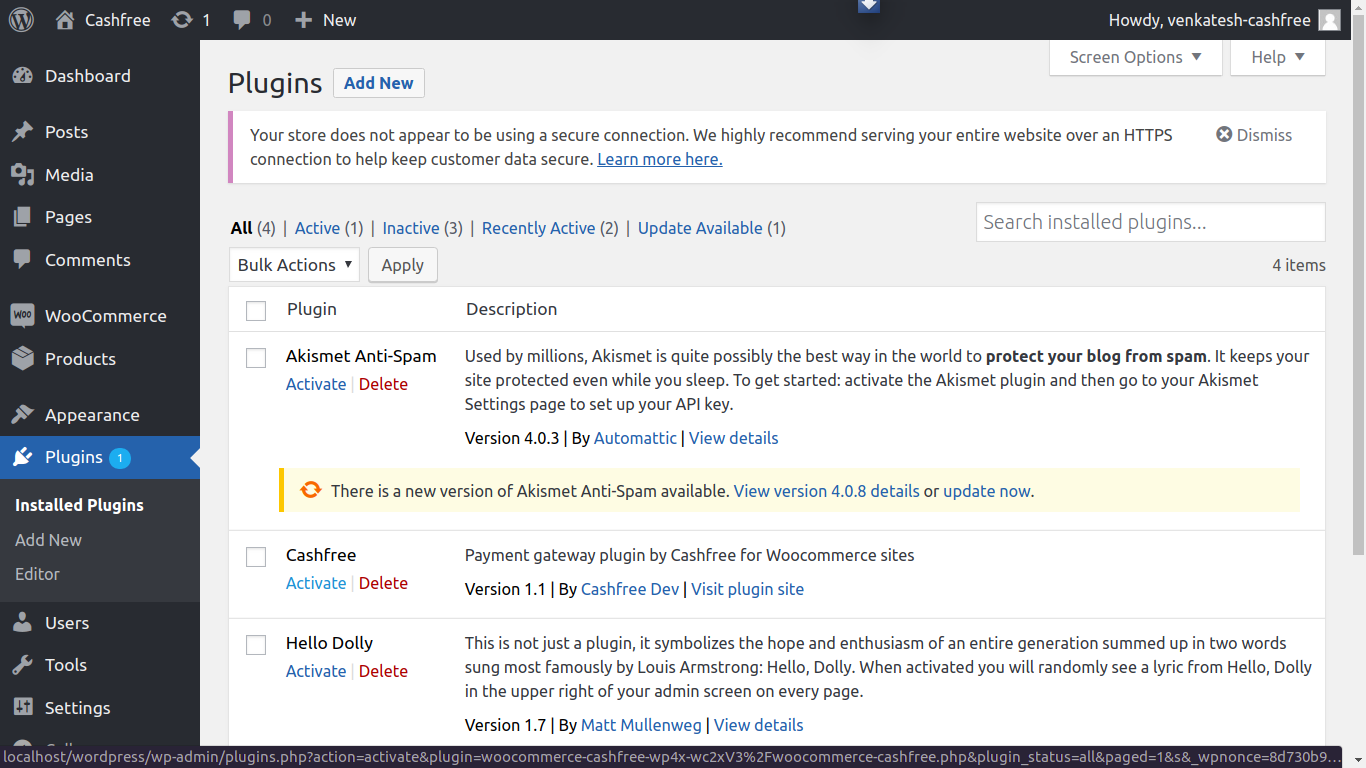Open the updates icon in admin bar

tap(182, 20)
